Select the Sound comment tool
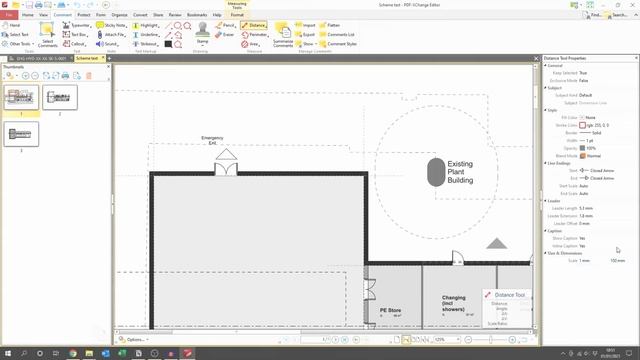Viewport: 640px width, 360px height. (108, 44)
